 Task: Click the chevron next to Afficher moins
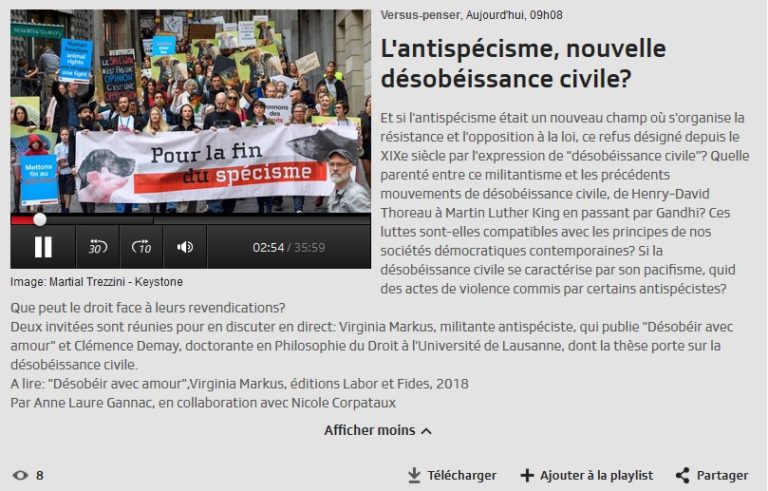pyautogui.click(x=426, y=431)
